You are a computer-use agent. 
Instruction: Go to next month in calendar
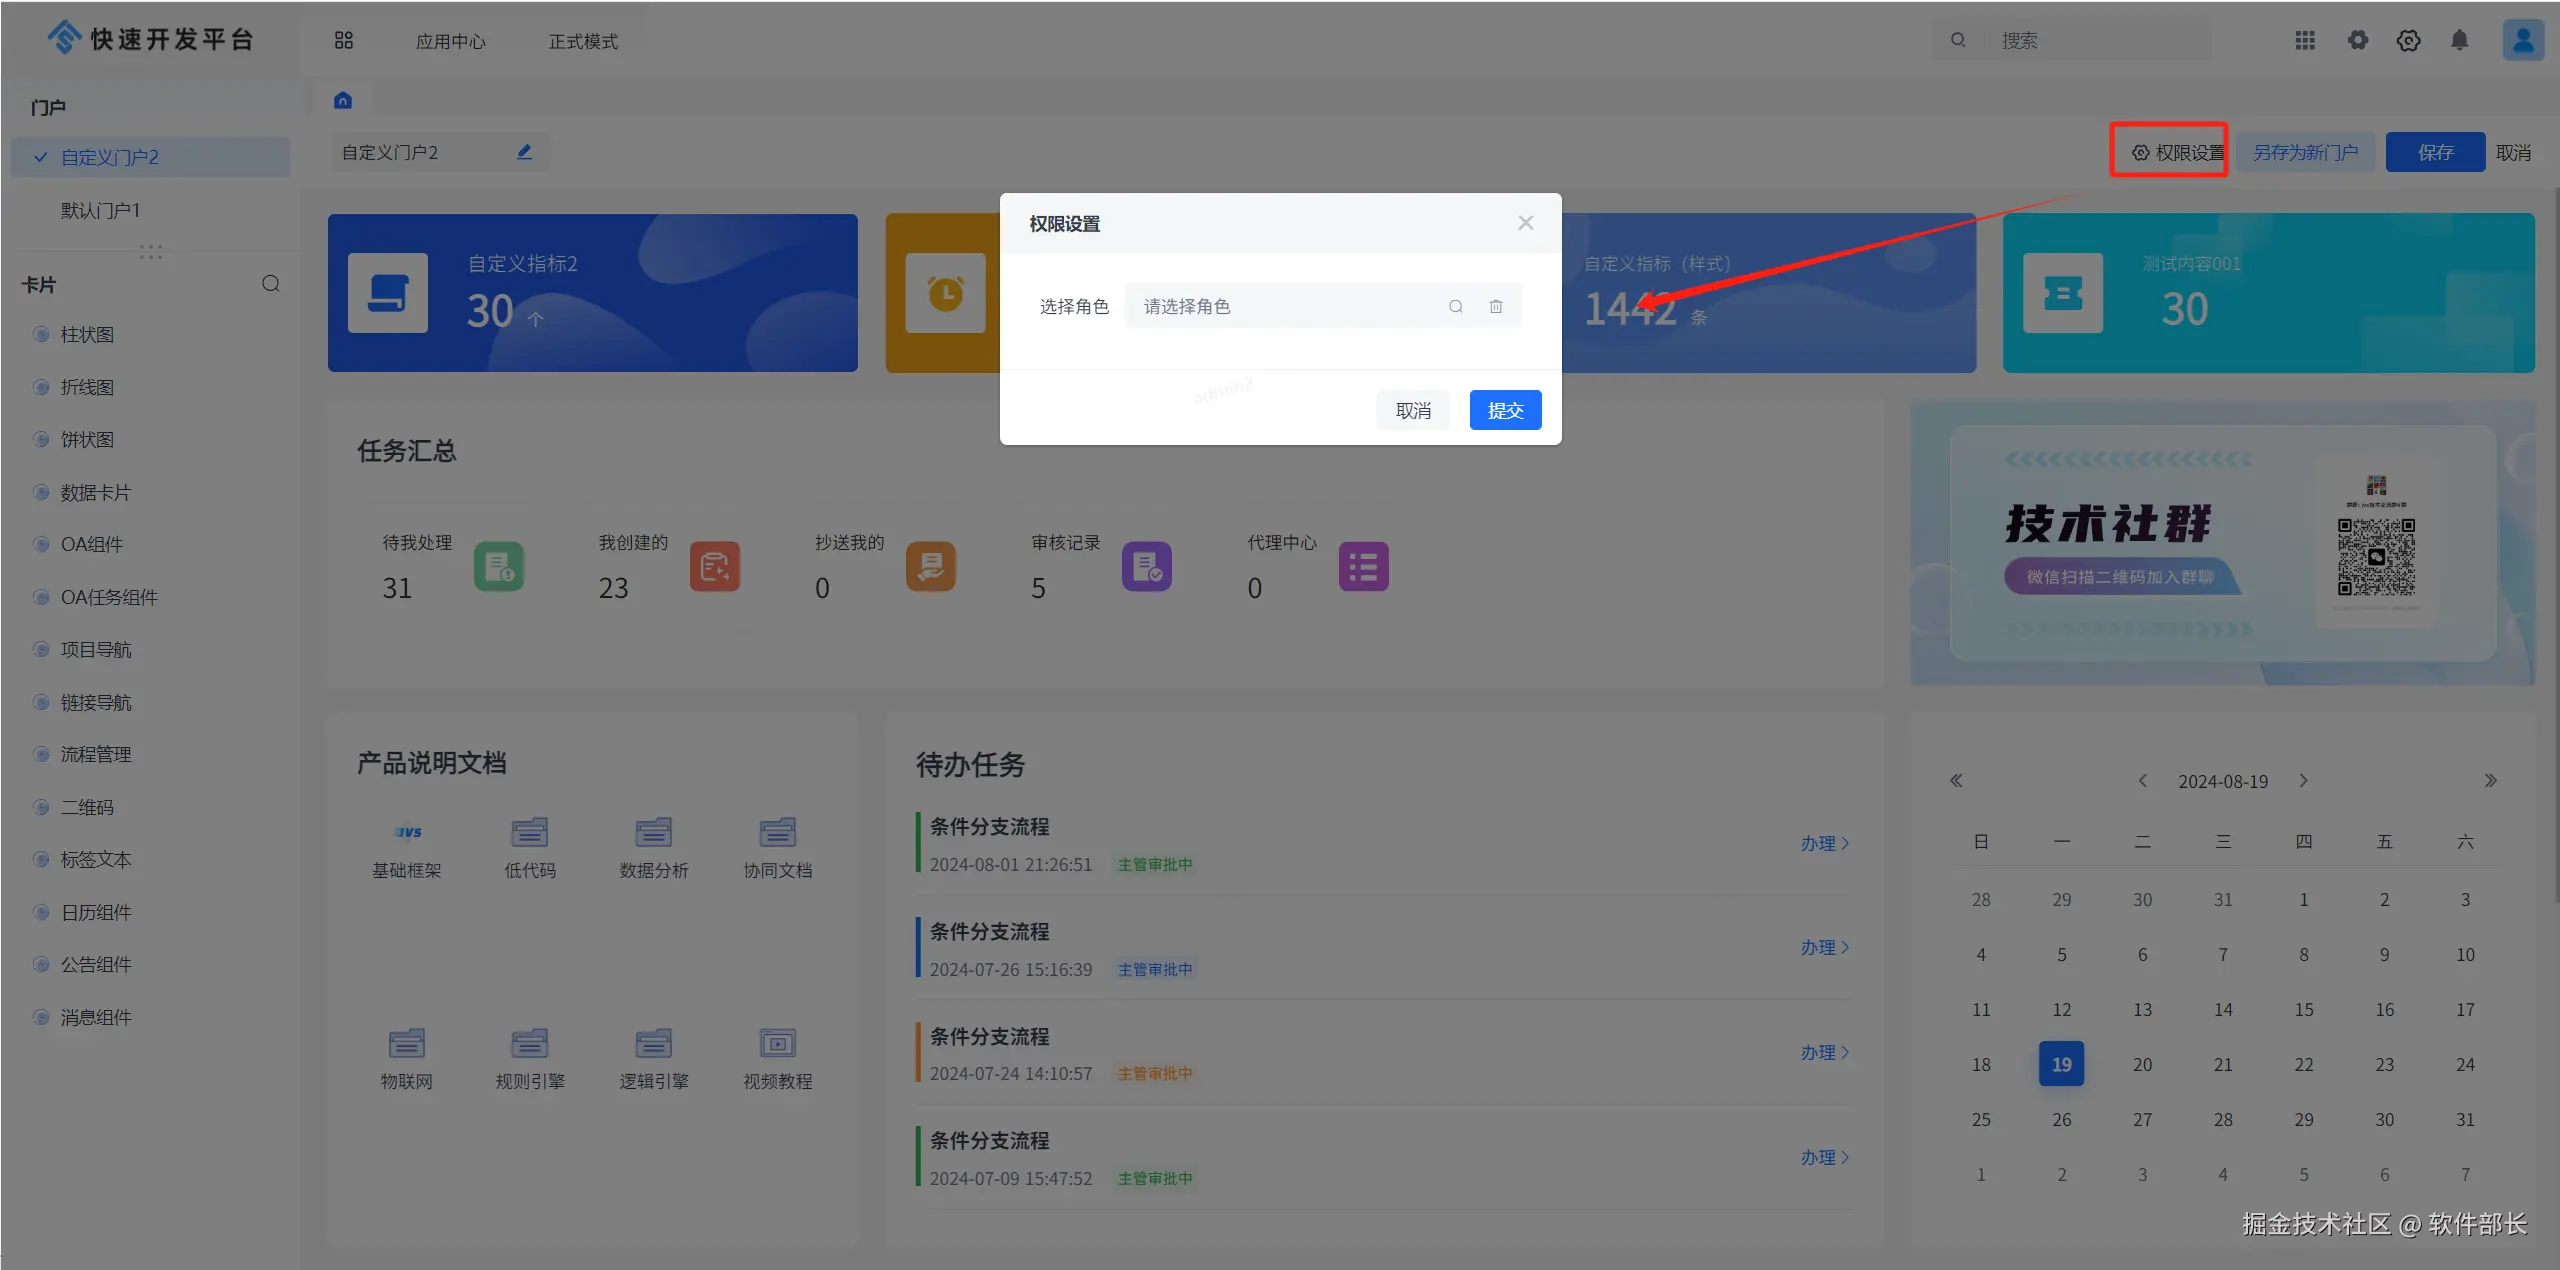click(x=2303, y=780)
